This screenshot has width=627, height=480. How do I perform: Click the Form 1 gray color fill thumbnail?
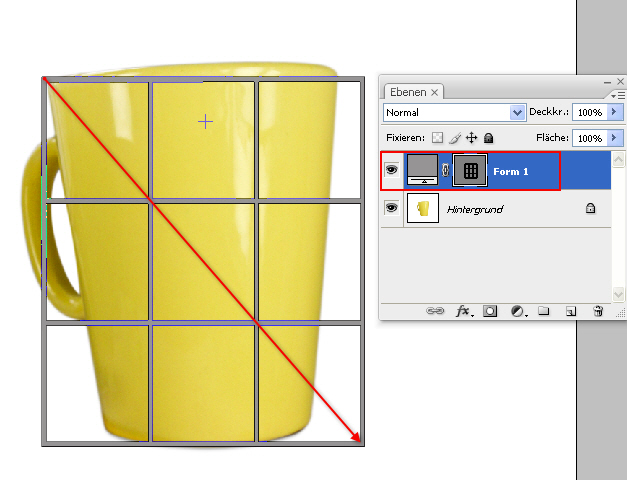pos(423,171)
